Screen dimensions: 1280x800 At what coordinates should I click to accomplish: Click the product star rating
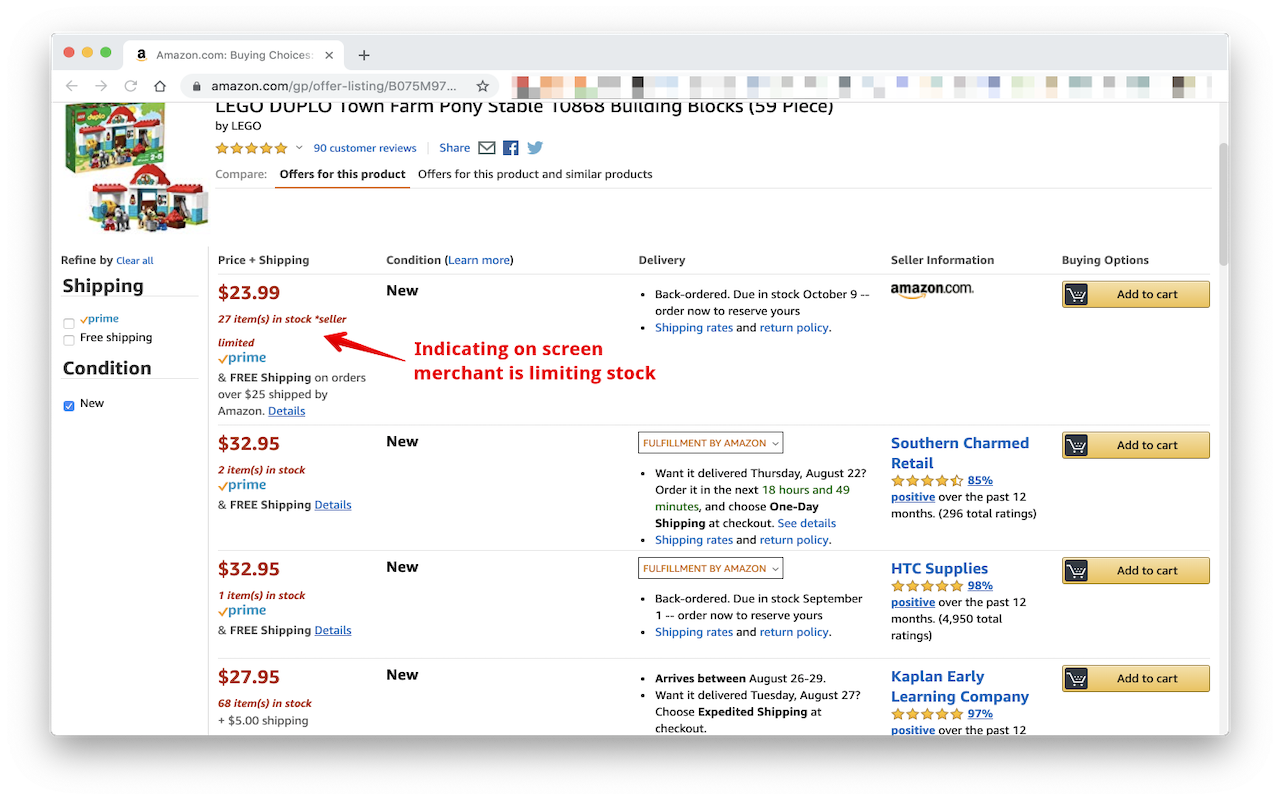point(251,148)
